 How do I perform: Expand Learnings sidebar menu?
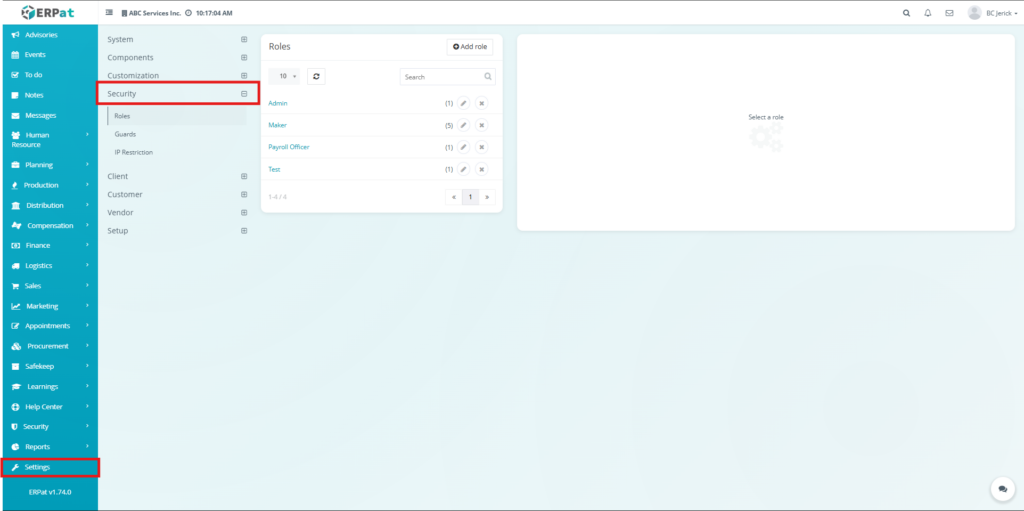tap(49, 387)
